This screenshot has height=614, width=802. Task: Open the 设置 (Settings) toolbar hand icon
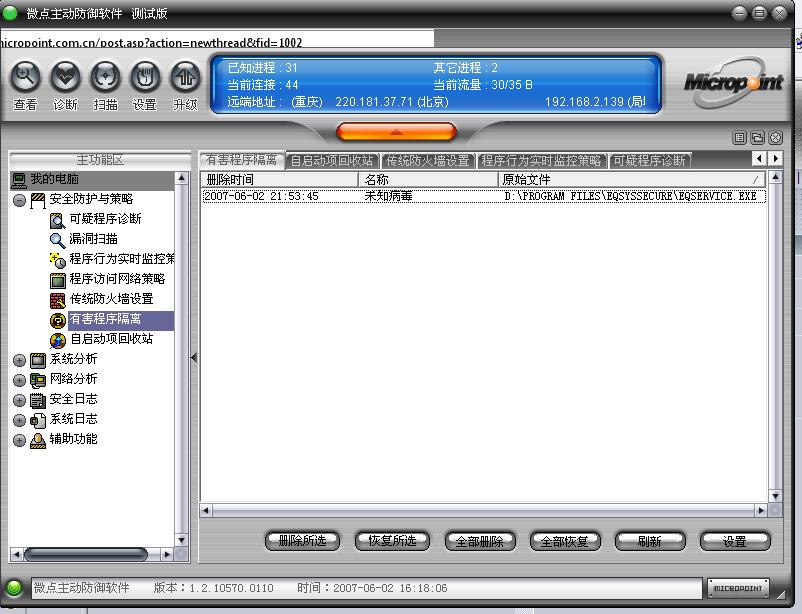[145, 77]
